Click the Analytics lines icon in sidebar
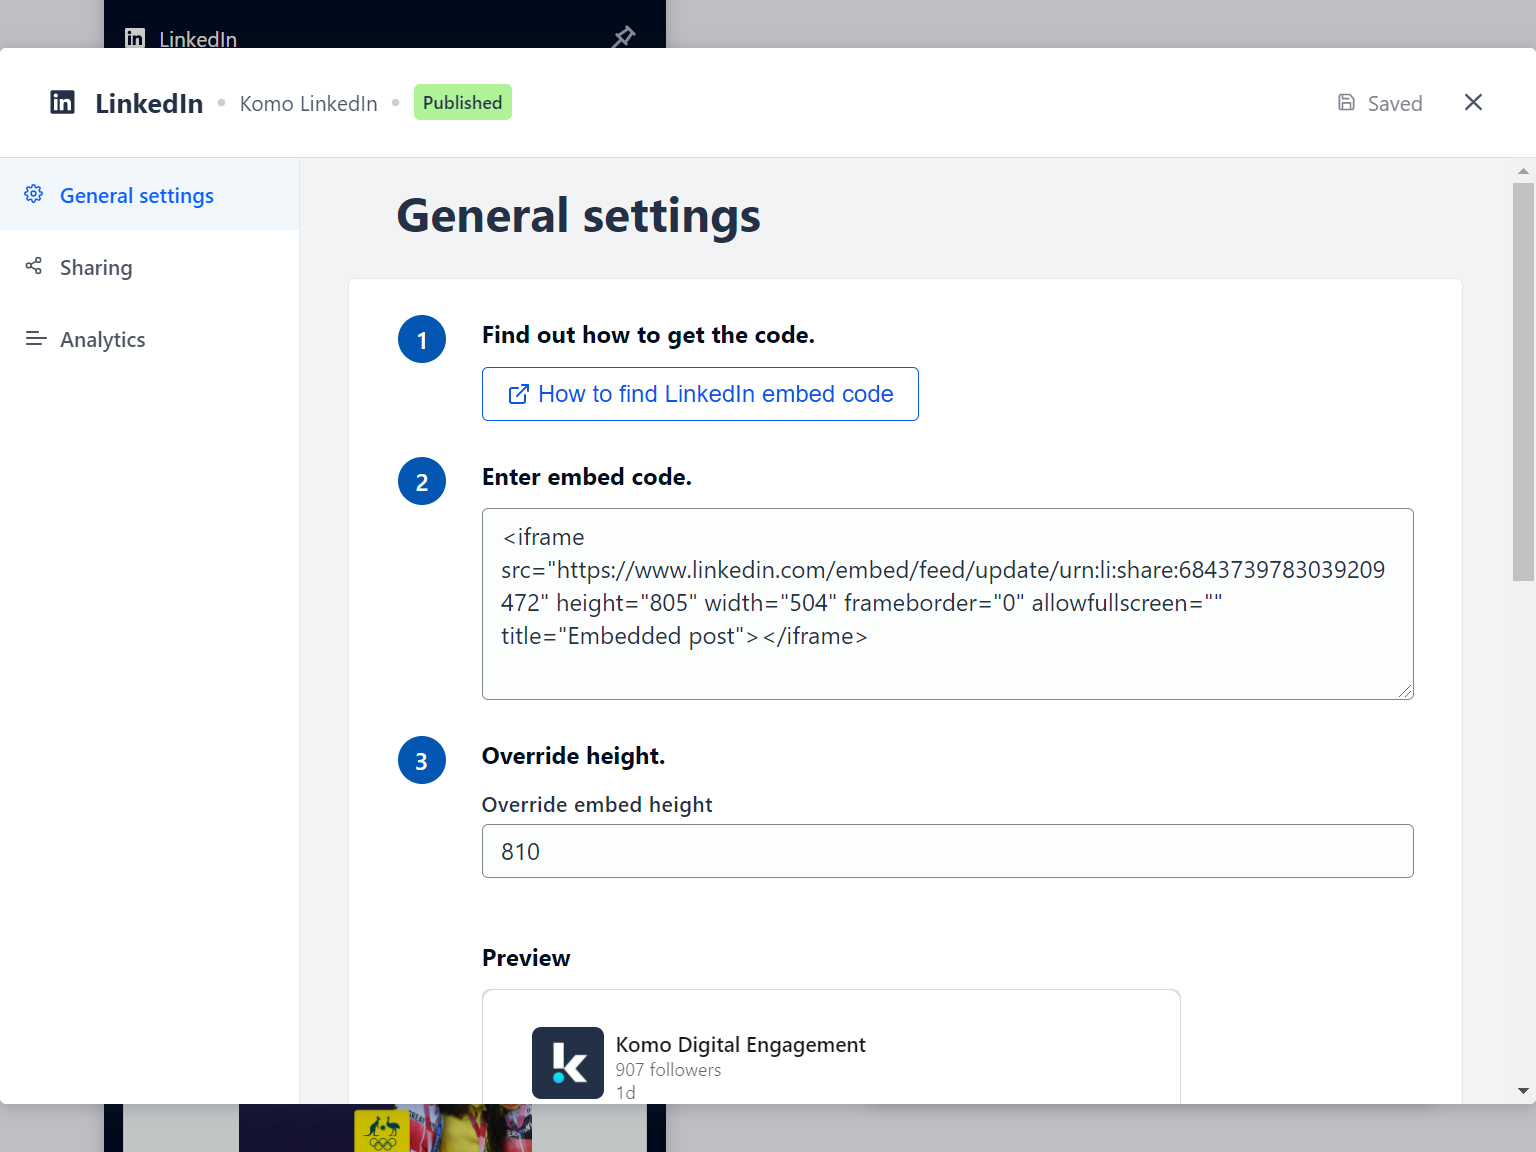The height and width of the screenshot is (1152, 1536). coord(36,338)
